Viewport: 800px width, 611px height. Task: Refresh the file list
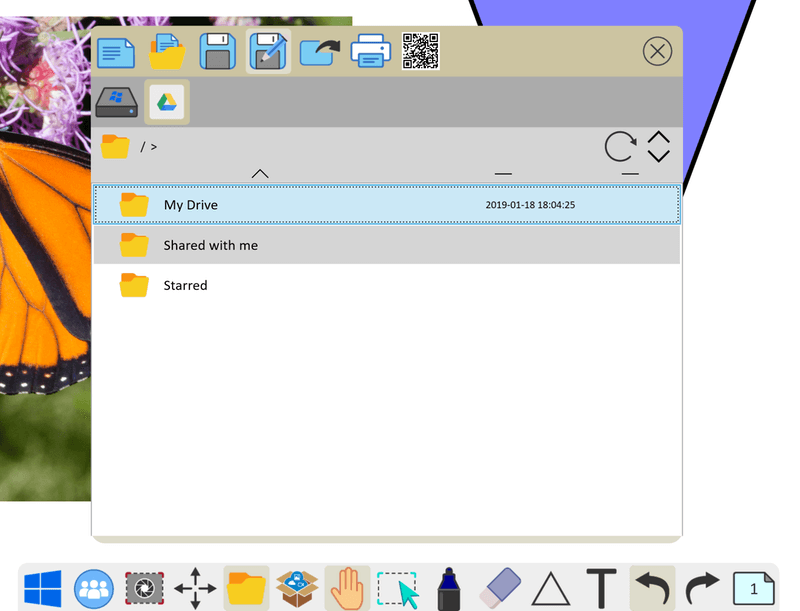tap(620, 147)
